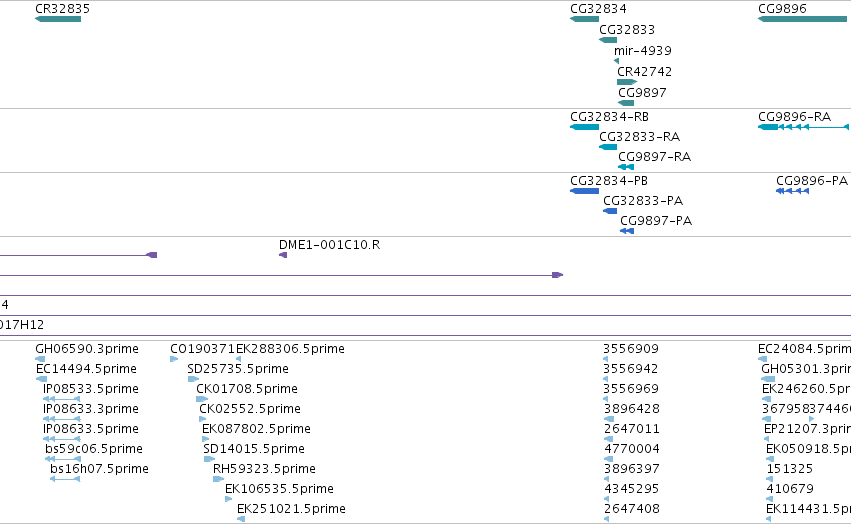Click the CR32835 gene label

click(x=62, y=9)
